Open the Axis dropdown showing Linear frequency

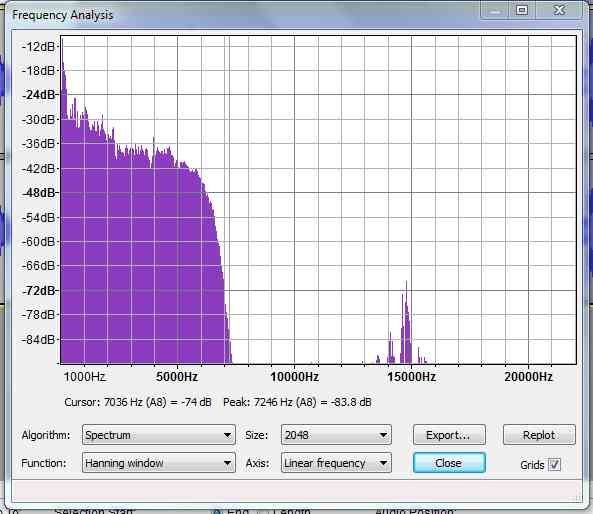coord(336,463)
